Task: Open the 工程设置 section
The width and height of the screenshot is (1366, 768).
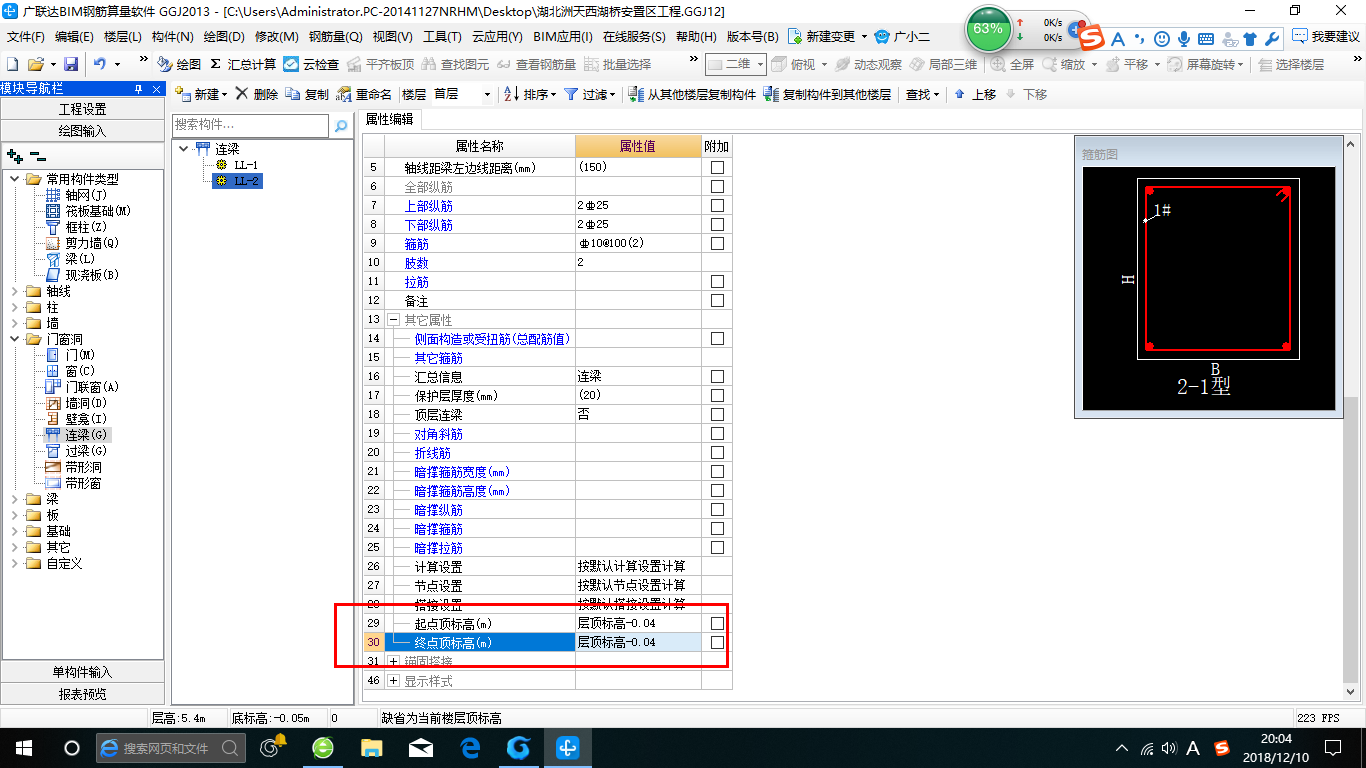Action: (82, 109)
